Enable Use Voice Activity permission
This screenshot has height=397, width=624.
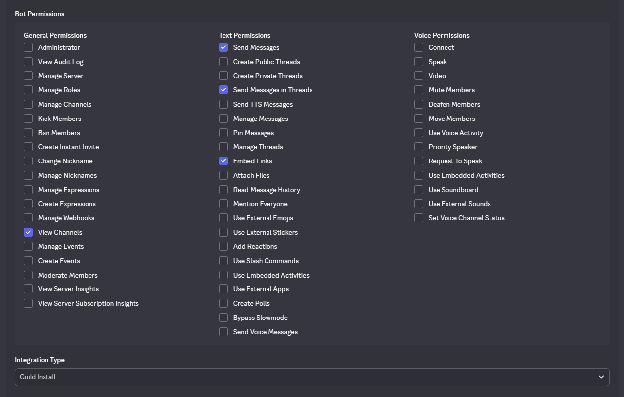coord(418,132)
